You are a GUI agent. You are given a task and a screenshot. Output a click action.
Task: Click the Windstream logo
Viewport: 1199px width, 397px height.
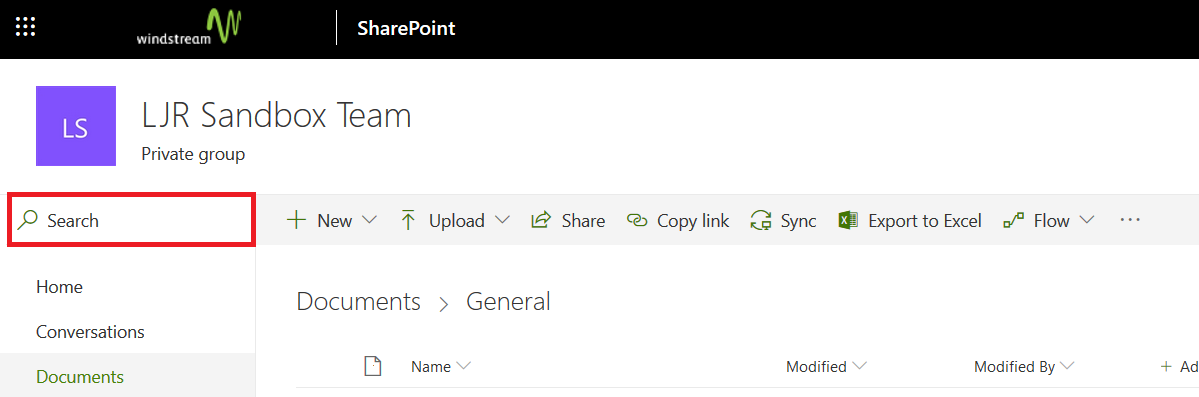coord(189,28)
